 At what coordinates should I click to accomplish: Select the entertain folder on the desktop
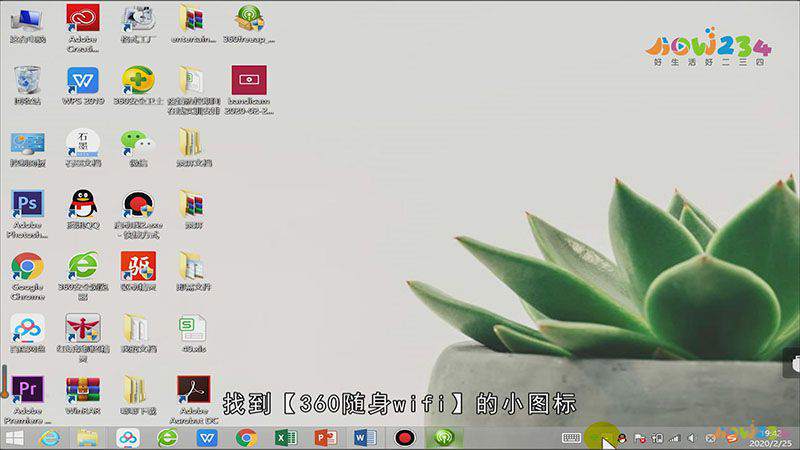pyautogui.click(x=193, y=23)
